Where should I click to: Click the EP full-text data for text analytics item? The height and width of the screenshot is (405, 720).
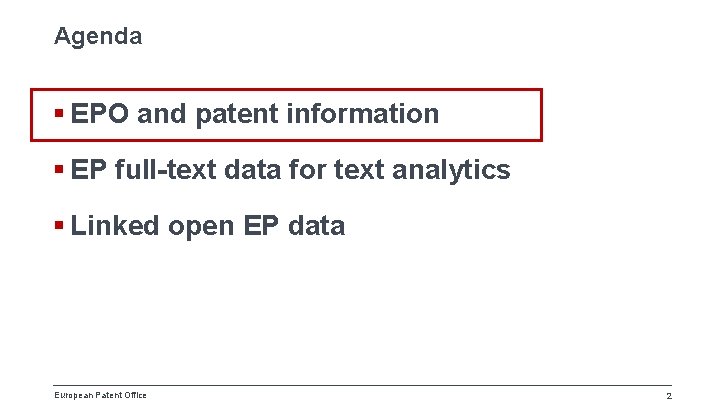290,170
